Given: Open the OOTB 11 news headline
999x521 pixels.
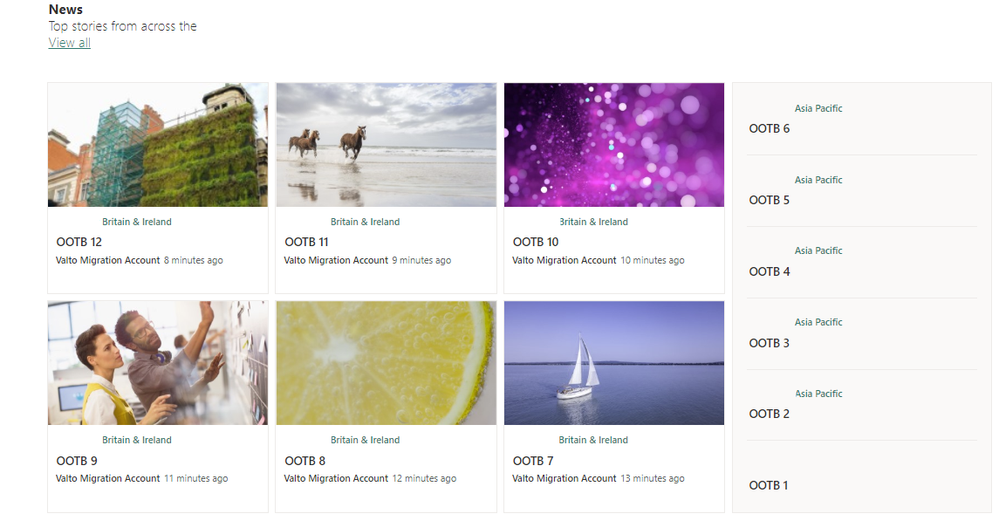Looking at the screenshot, I should 306,242.
